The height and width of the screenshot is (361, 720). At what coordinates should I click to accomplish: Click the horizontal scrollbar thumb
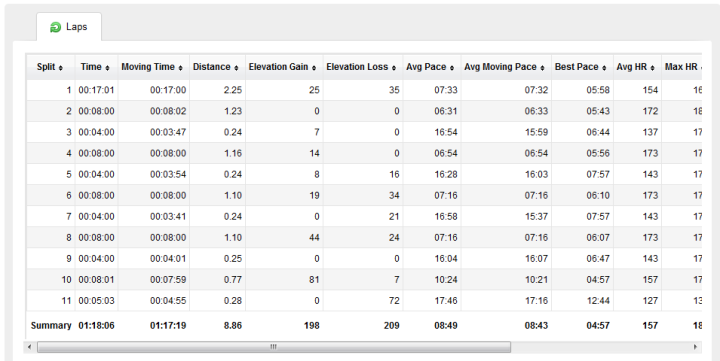click(x=274, y=347)
